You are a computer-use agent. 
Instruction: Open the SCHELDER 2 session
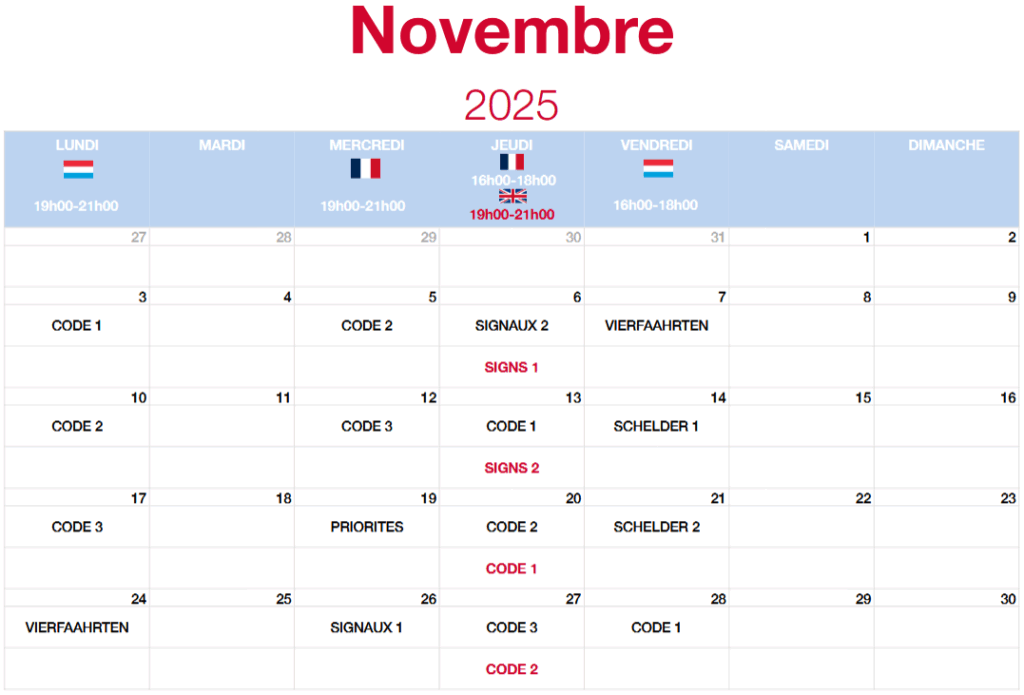pos(656,526)
